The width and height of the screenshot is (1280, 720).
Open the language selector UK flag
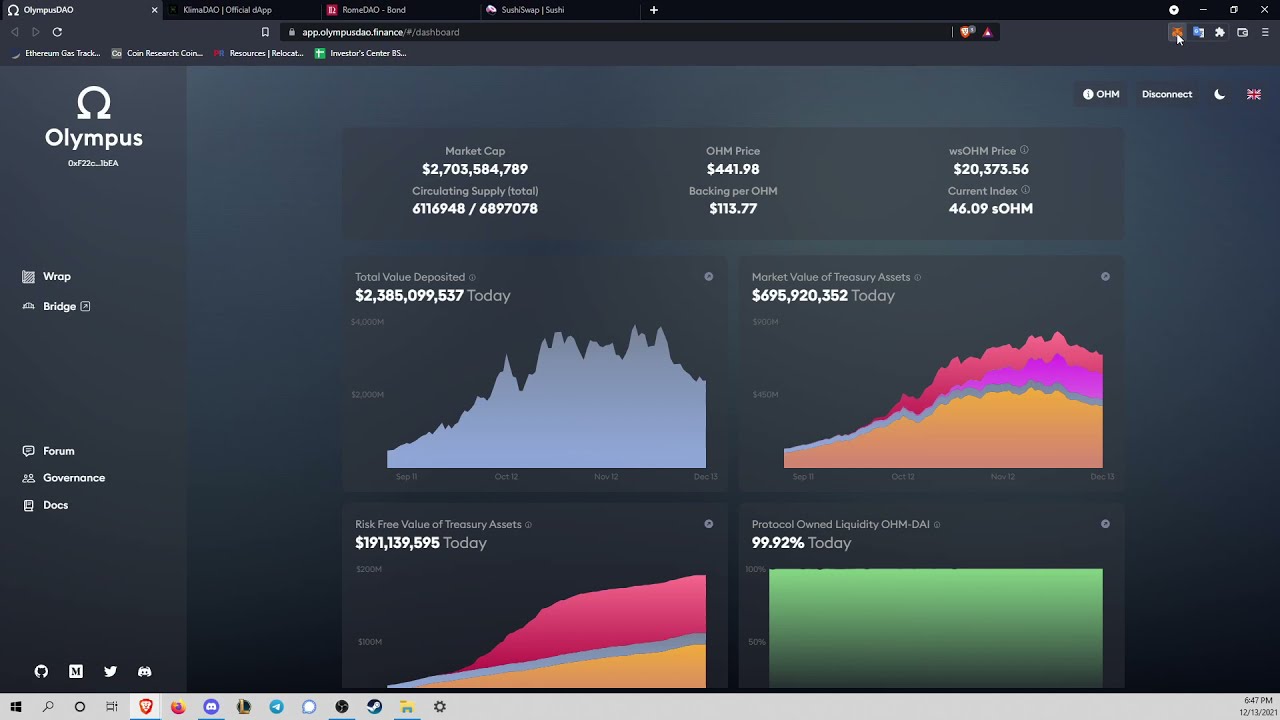(x=1253, y=94)
